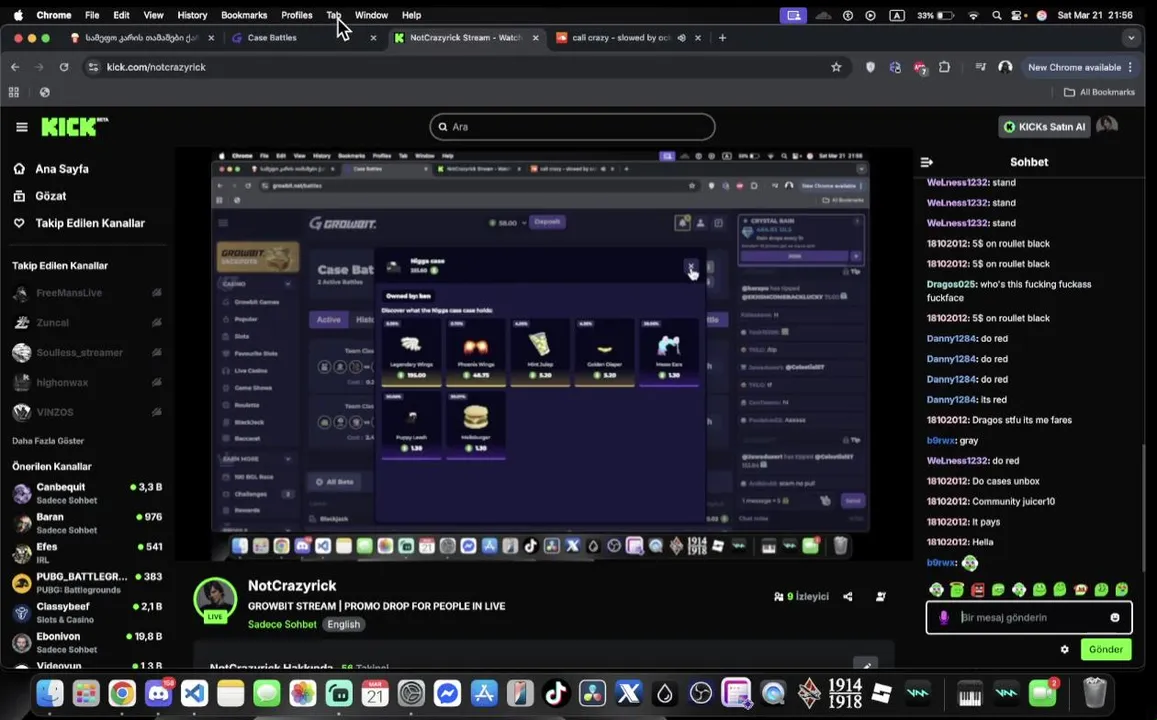
Task: Close the NotCrazyrick Stream tab
Action: click(x=535, y=38)
